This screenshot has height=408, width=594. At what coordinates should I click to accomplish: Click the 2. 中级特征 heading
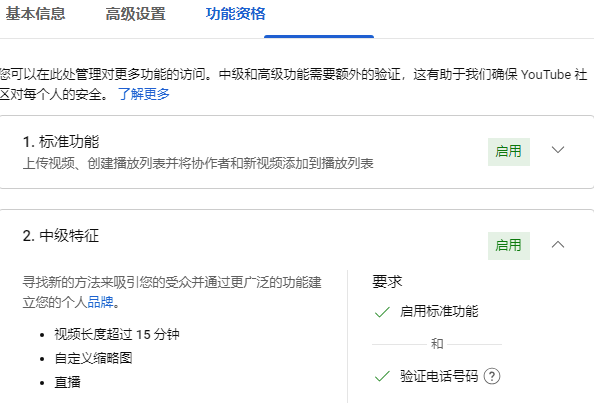[x=61, y=236]
